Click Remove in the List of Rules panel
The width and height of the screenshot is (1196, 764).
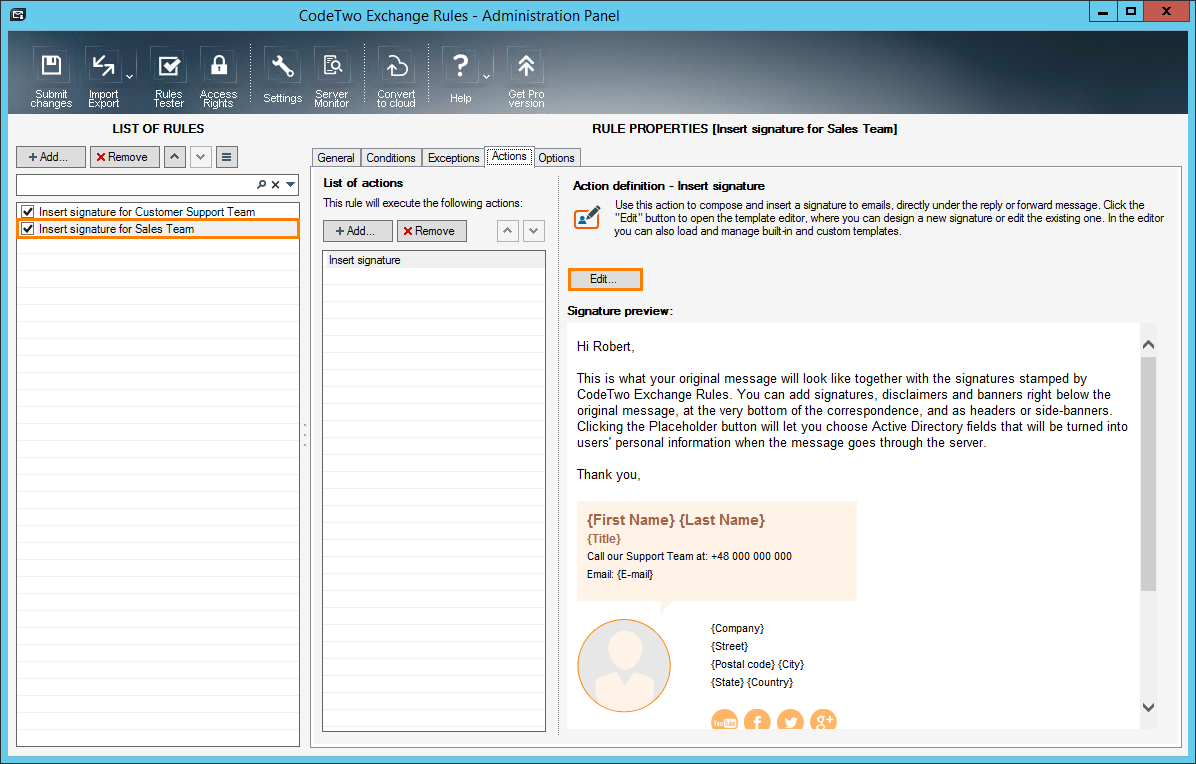point(124,157)
